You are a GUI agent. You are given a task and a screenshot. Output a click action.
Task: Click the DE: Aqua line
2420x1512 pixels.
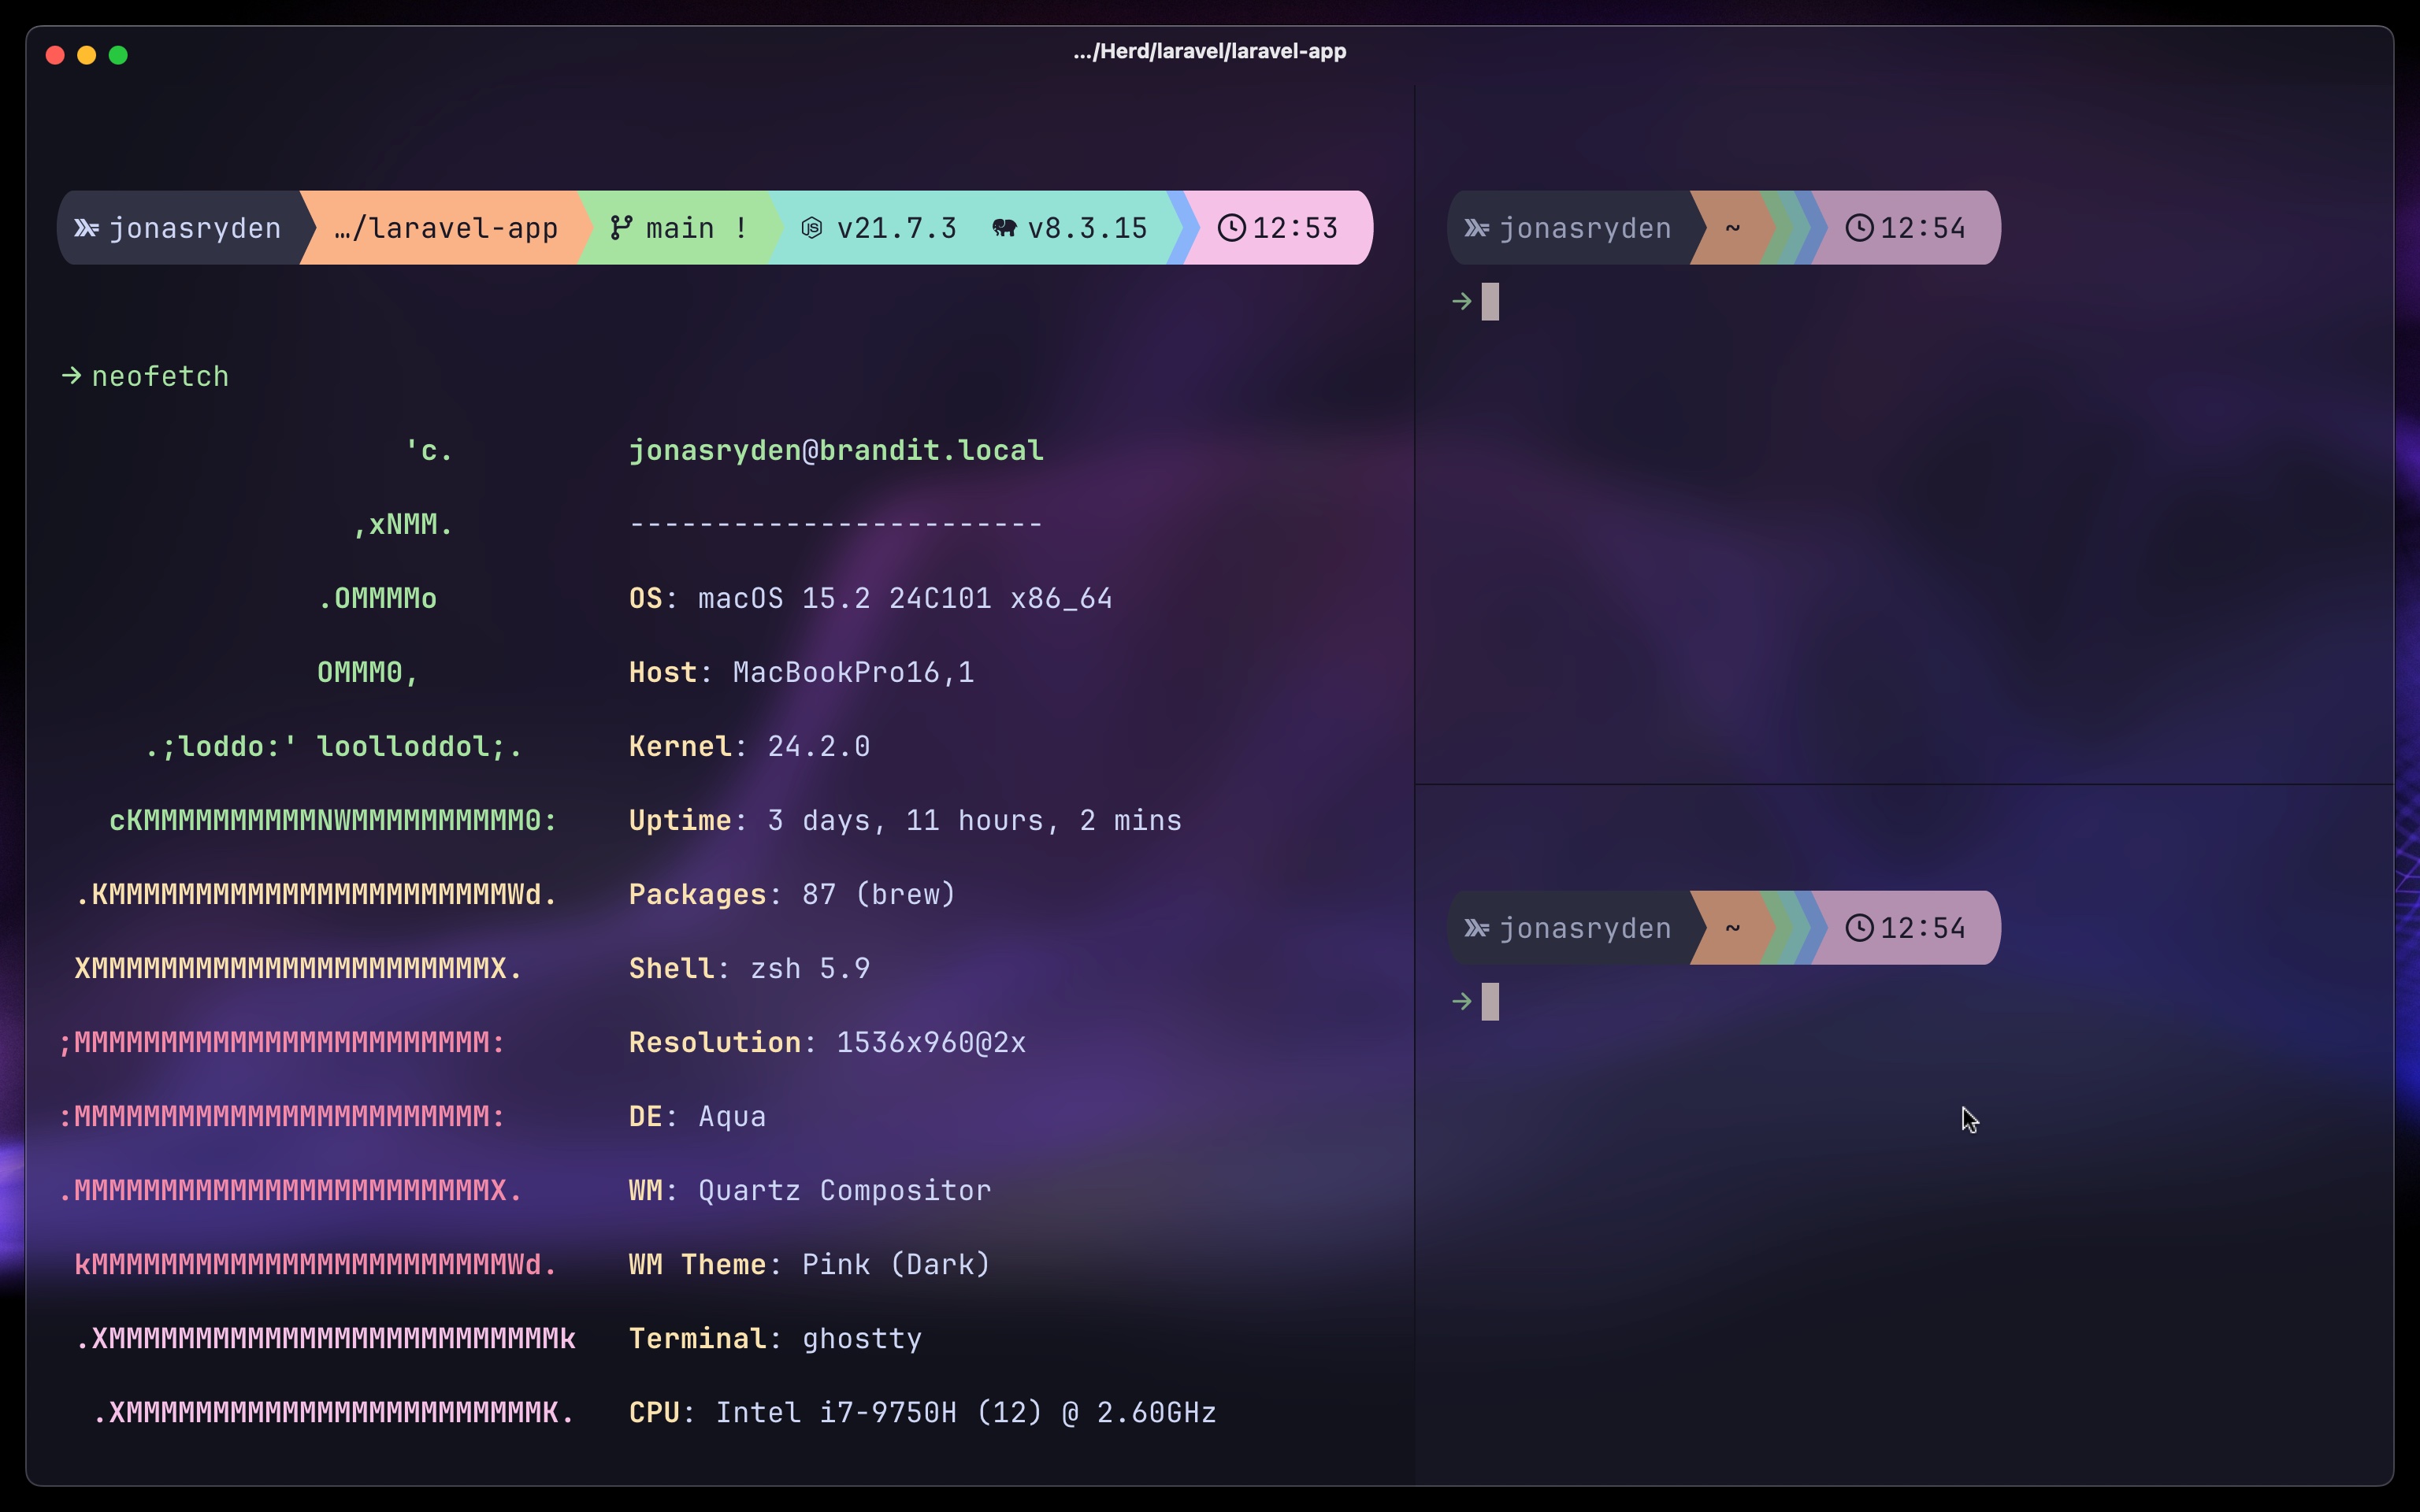[697, 1116]
